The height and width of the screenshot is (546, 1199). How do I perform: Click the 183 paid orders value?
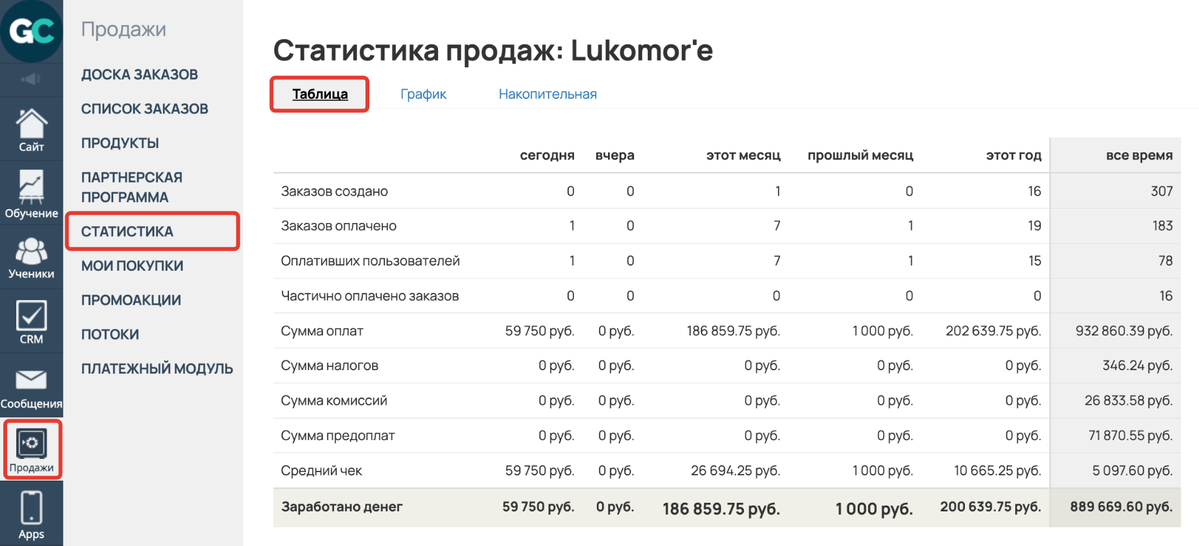click(x=1162, y=226)
